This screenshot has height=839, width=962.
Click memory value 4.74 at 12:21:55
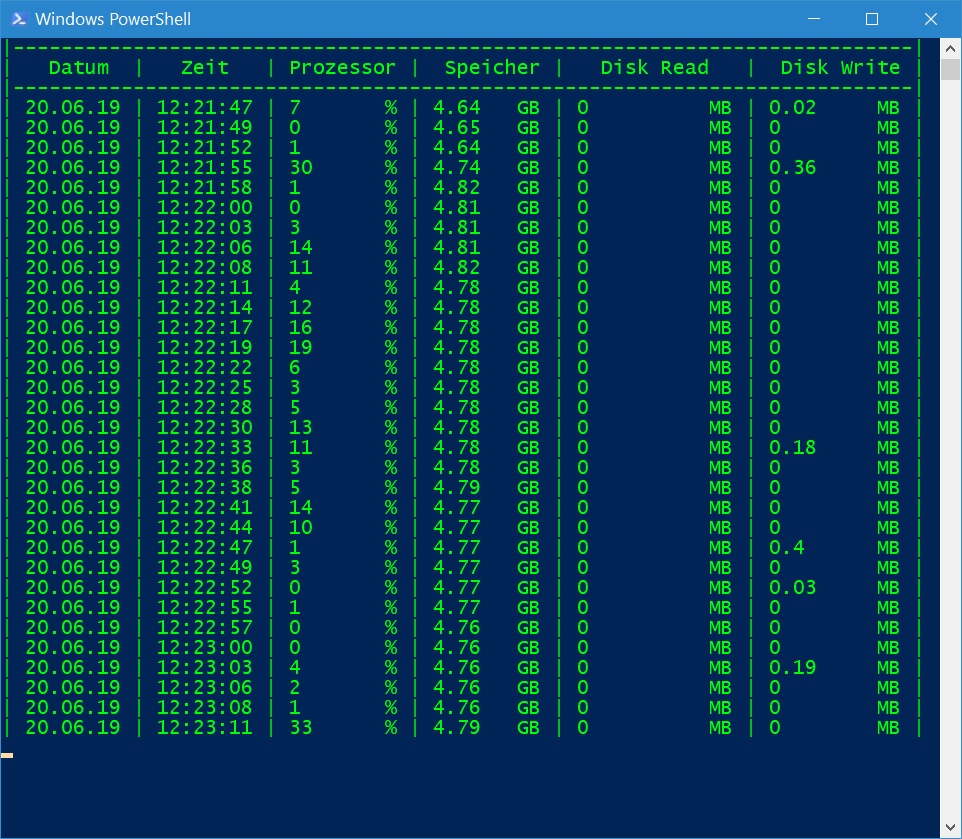(x=456, y=167)
